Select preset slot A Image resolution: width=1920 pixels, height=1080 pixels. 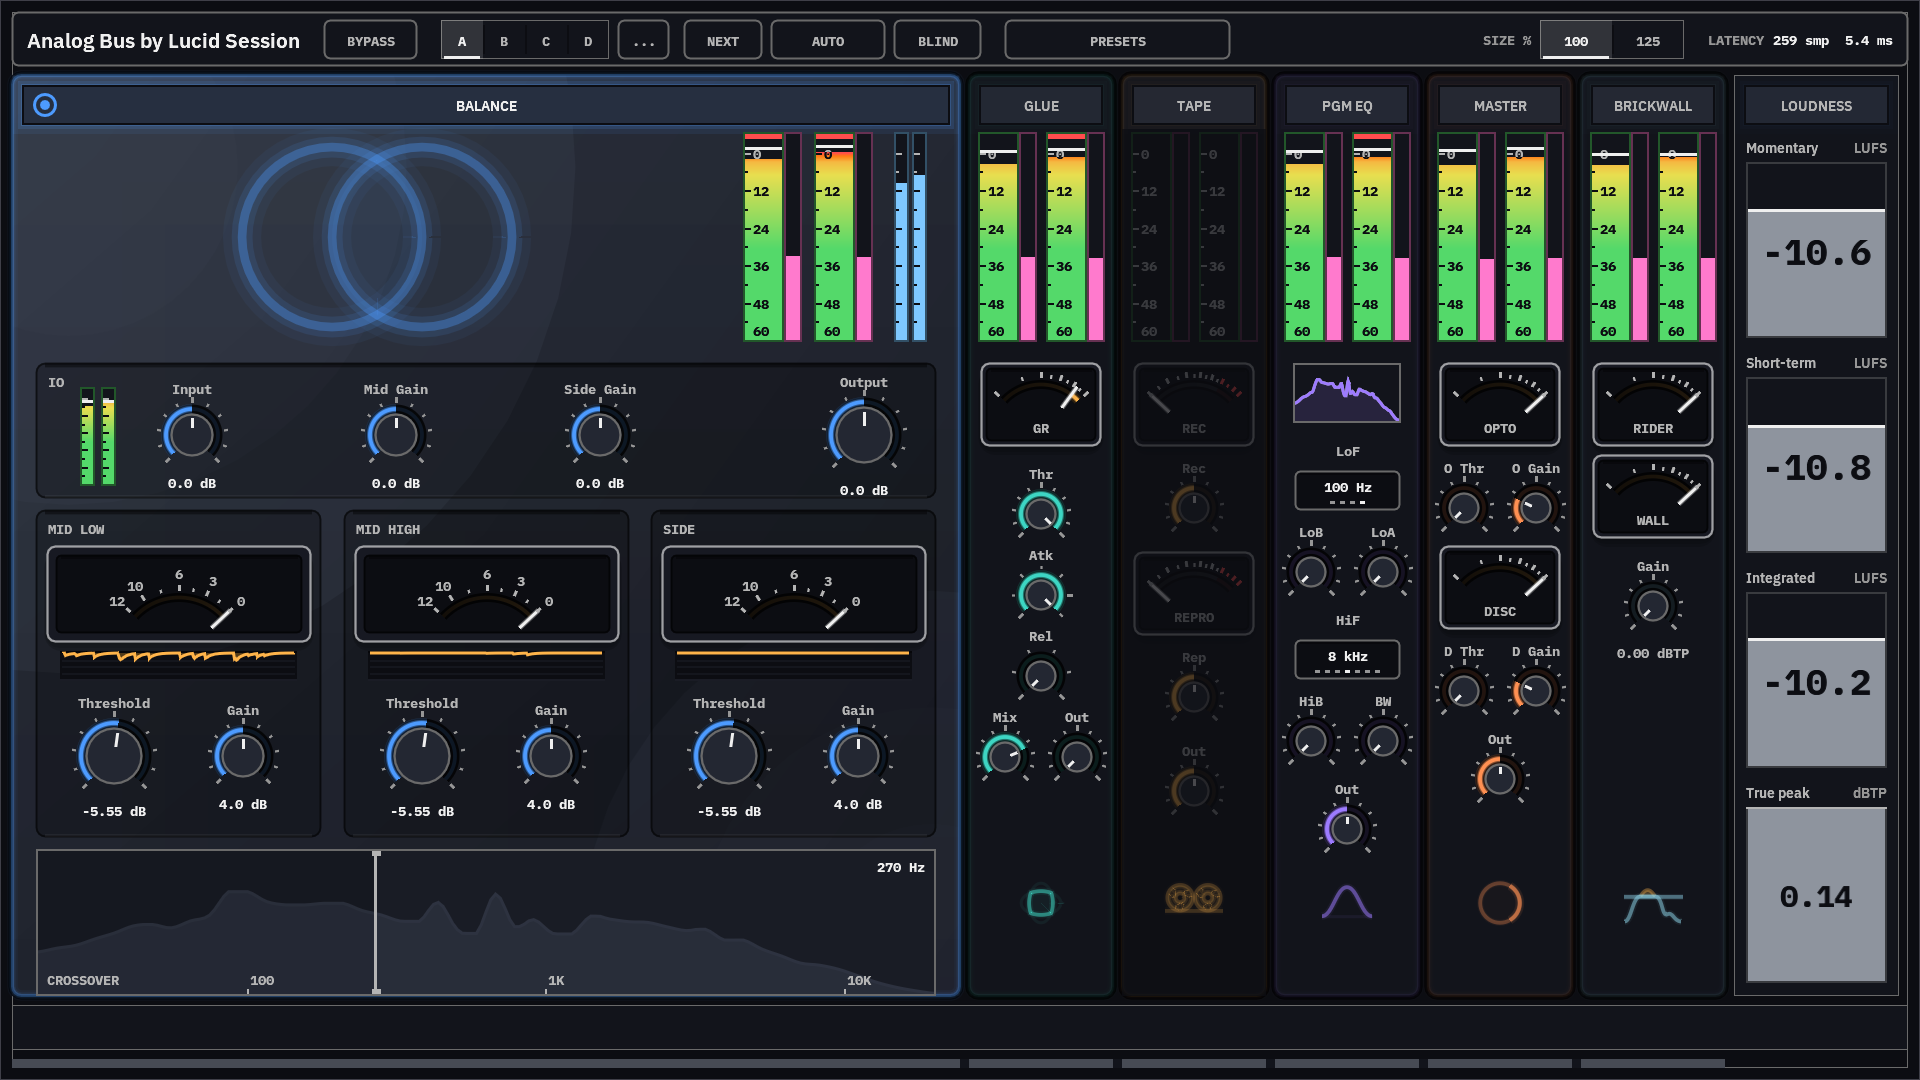click(462, 41)
